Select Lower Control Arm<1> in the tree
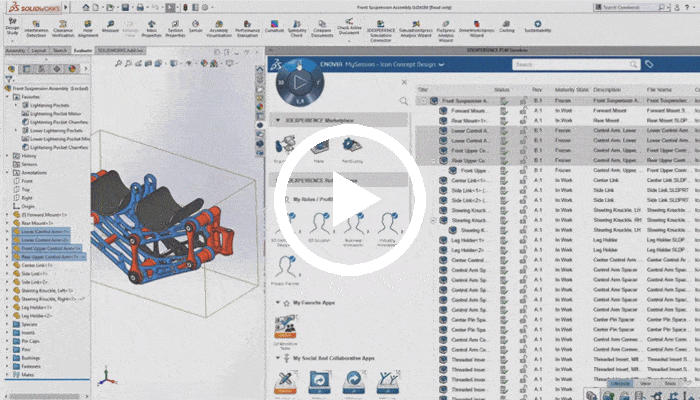The width and height of the screenshot is (700, 400). tap(41, 231)
